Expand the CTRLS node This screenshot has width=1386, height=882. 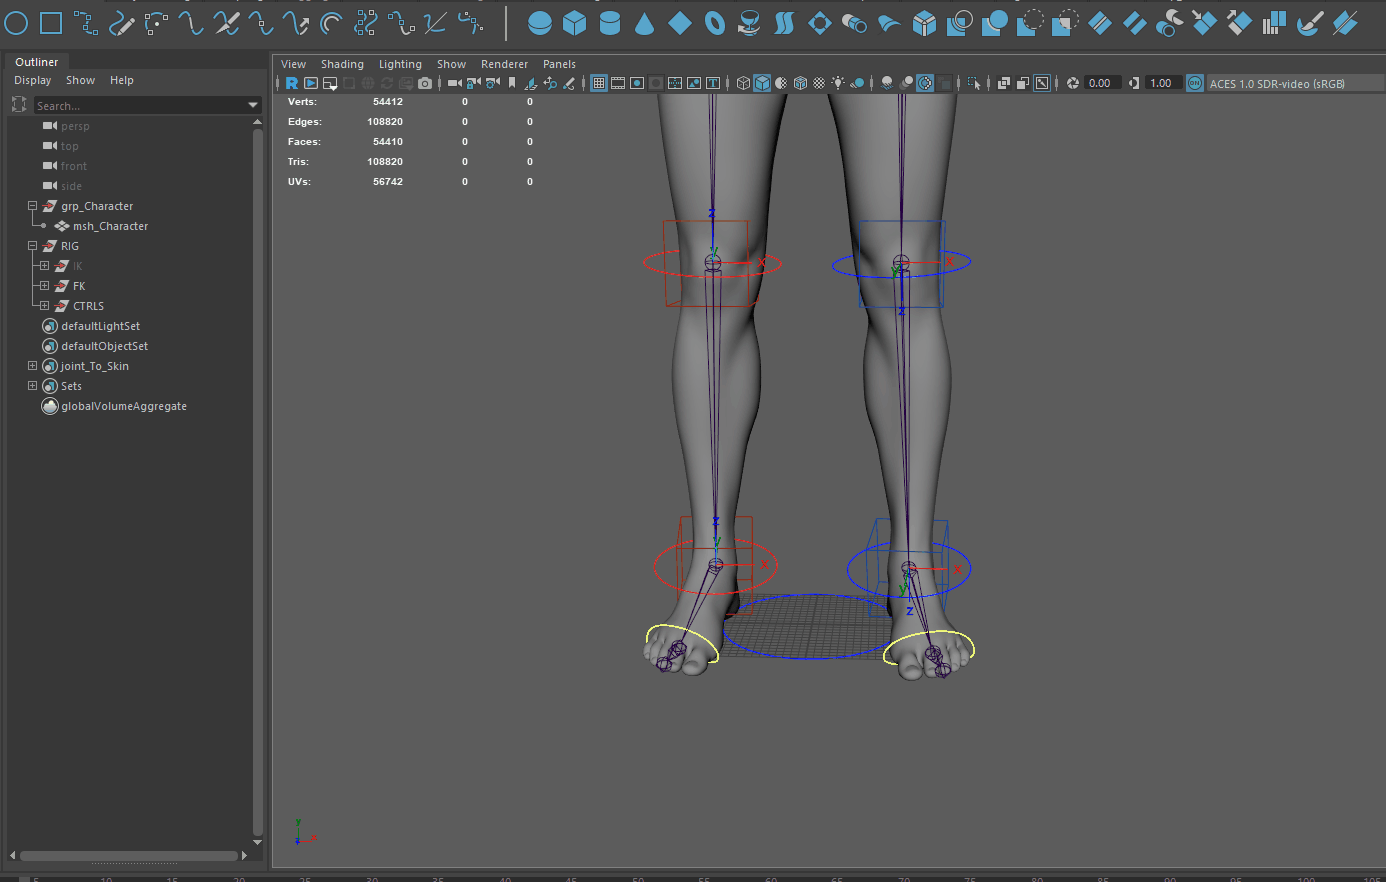click(44, 306)
